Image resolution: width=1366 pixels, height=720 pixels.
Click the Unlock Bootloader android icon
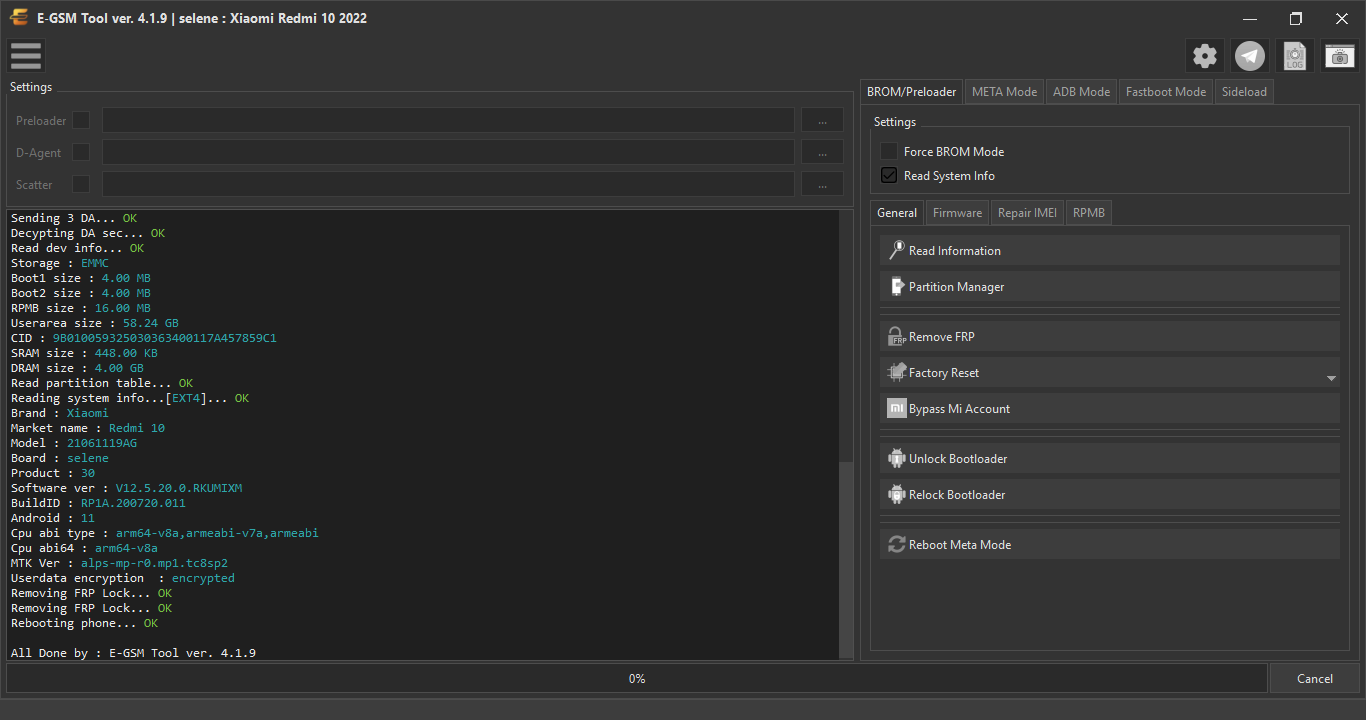897,458
